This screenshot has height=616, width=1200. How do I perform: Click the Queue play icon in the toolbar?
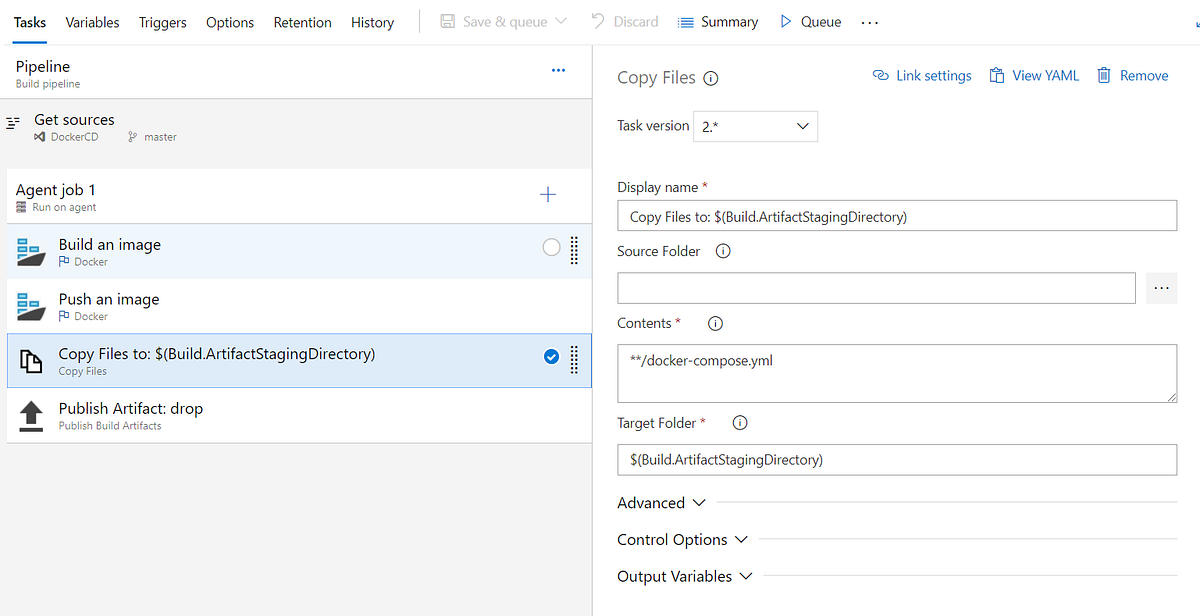786,20
